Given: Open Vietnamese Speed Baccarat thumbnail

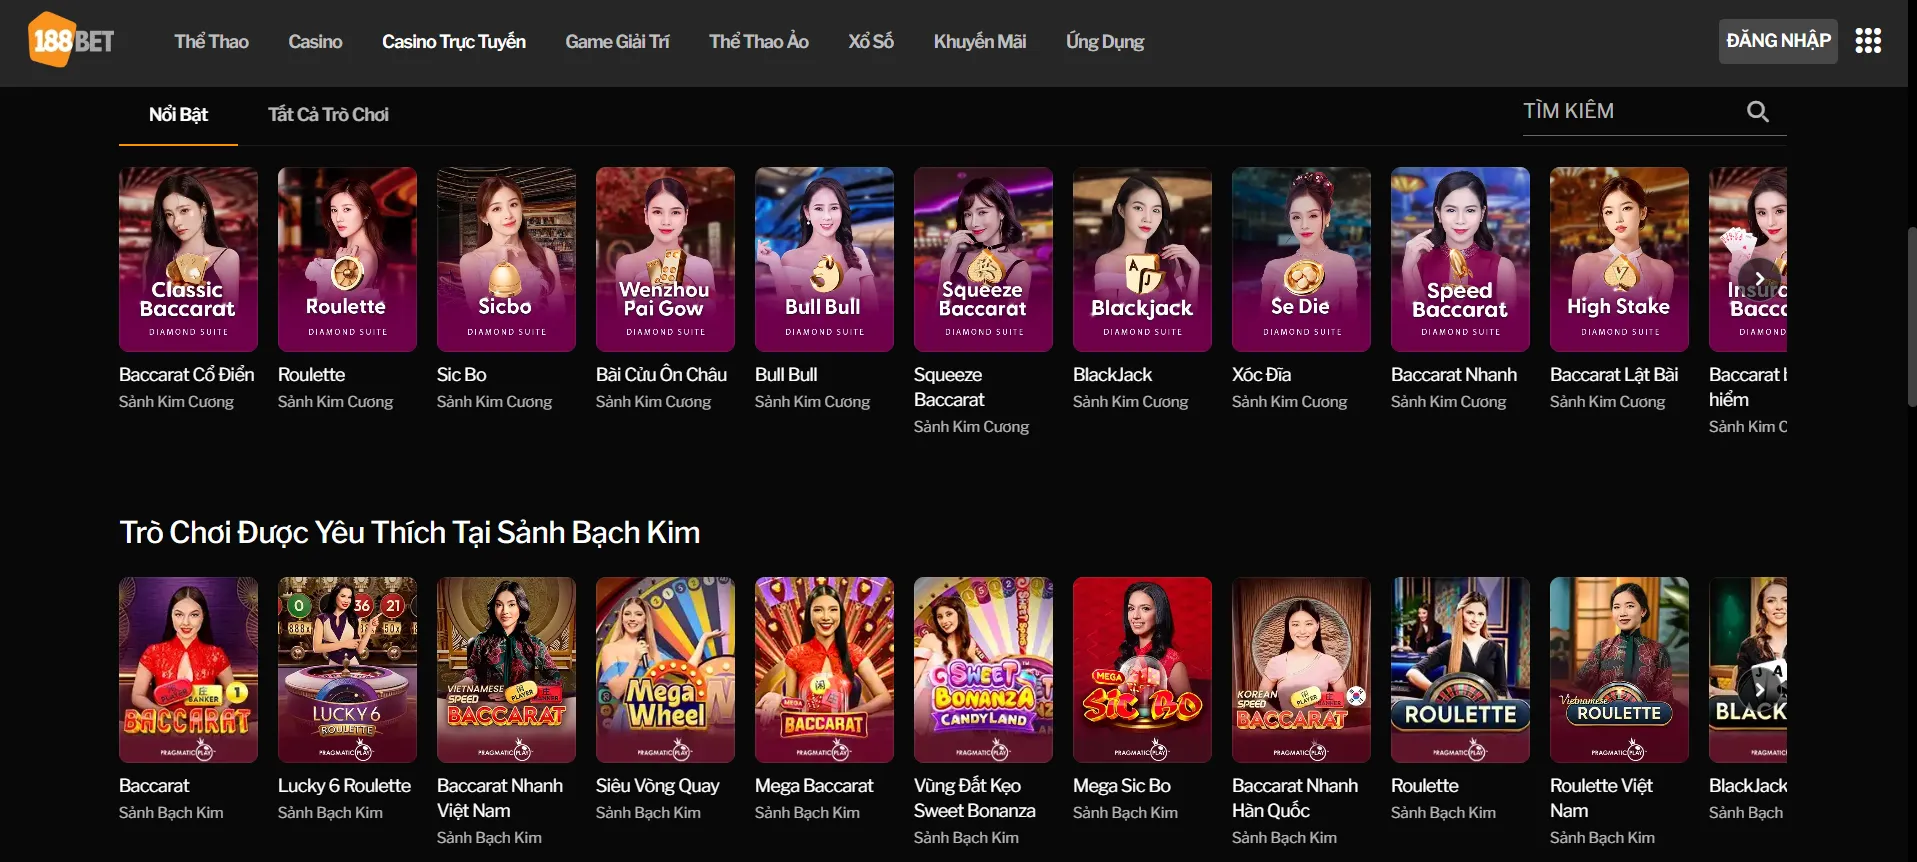Looking at the screenshot, I should click(506, 670).
